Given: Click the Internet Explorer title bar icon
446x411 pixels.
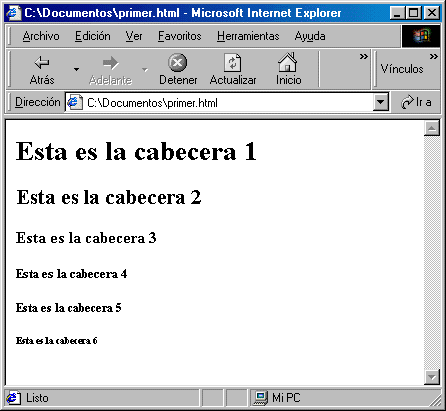Looking at the screenshot, I should pos(13,13).
